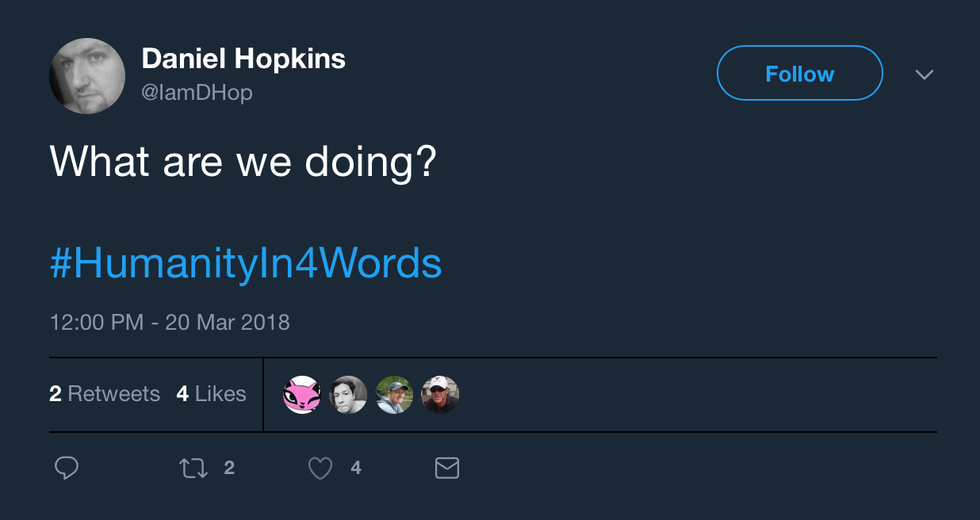This screenshot has height=520, width=980.
Task: Like the tweet with the heart icon
Action: 320,468
